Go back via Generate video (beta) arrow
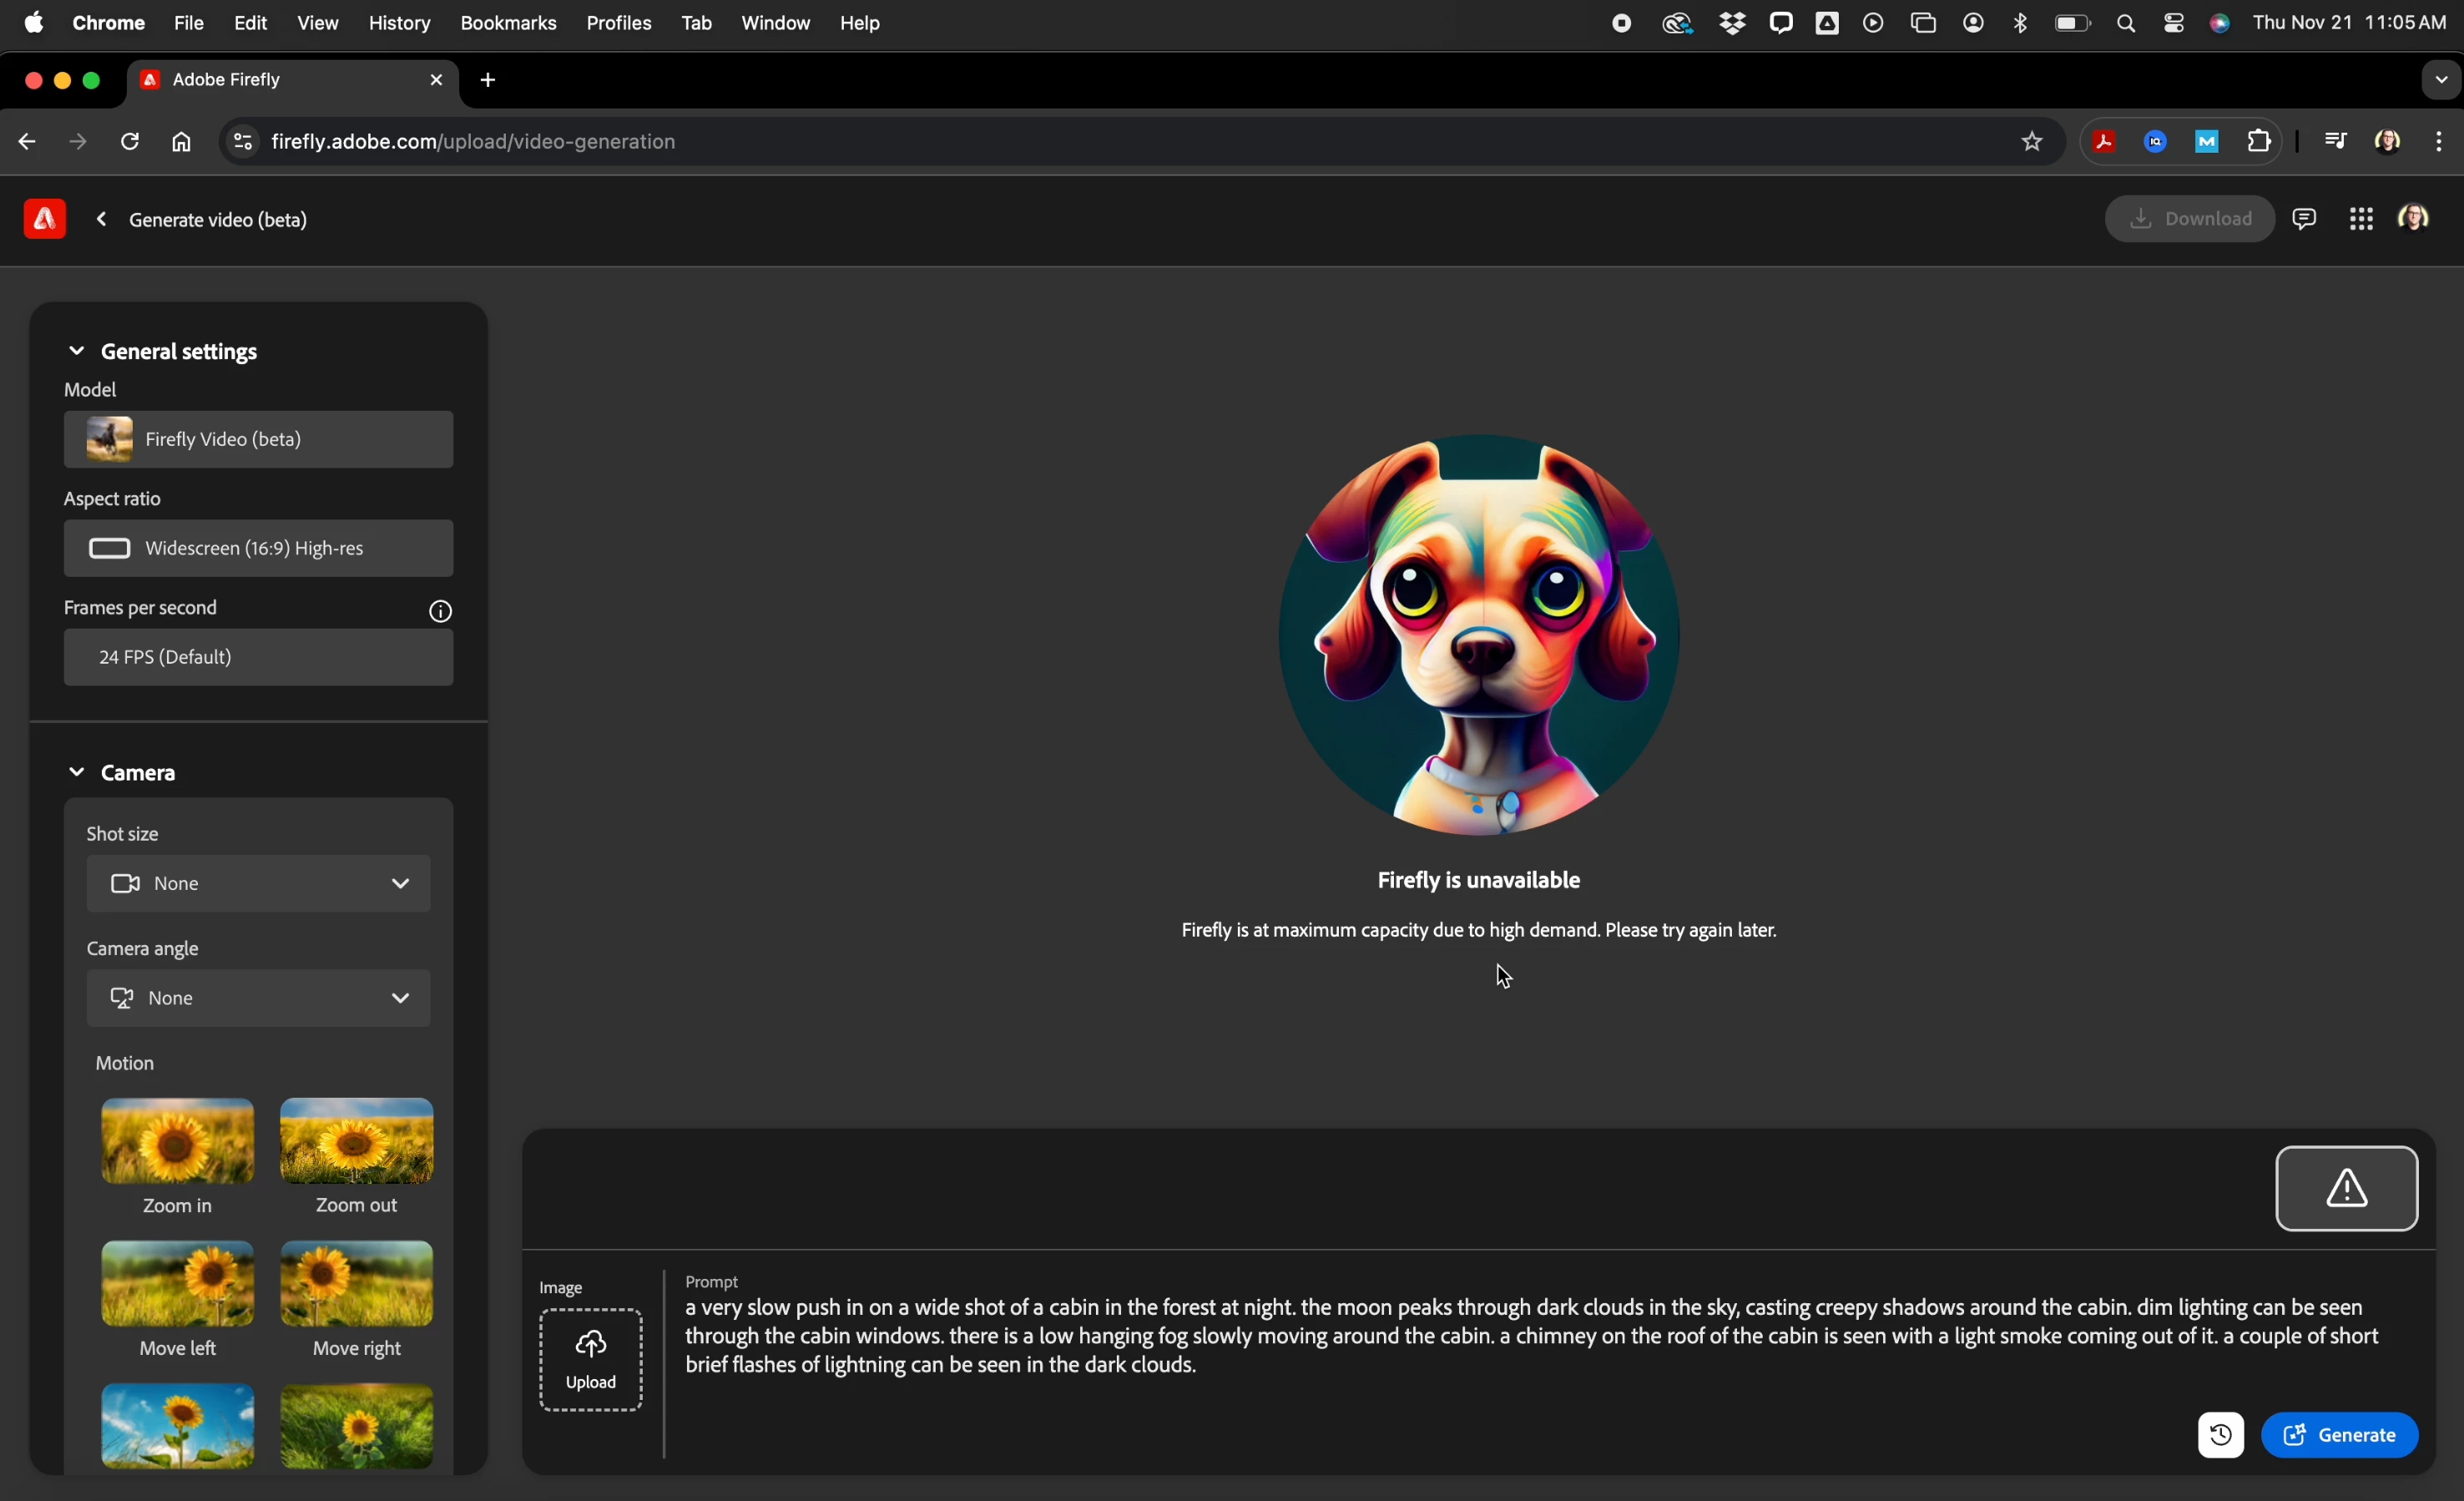 point(101,220)
